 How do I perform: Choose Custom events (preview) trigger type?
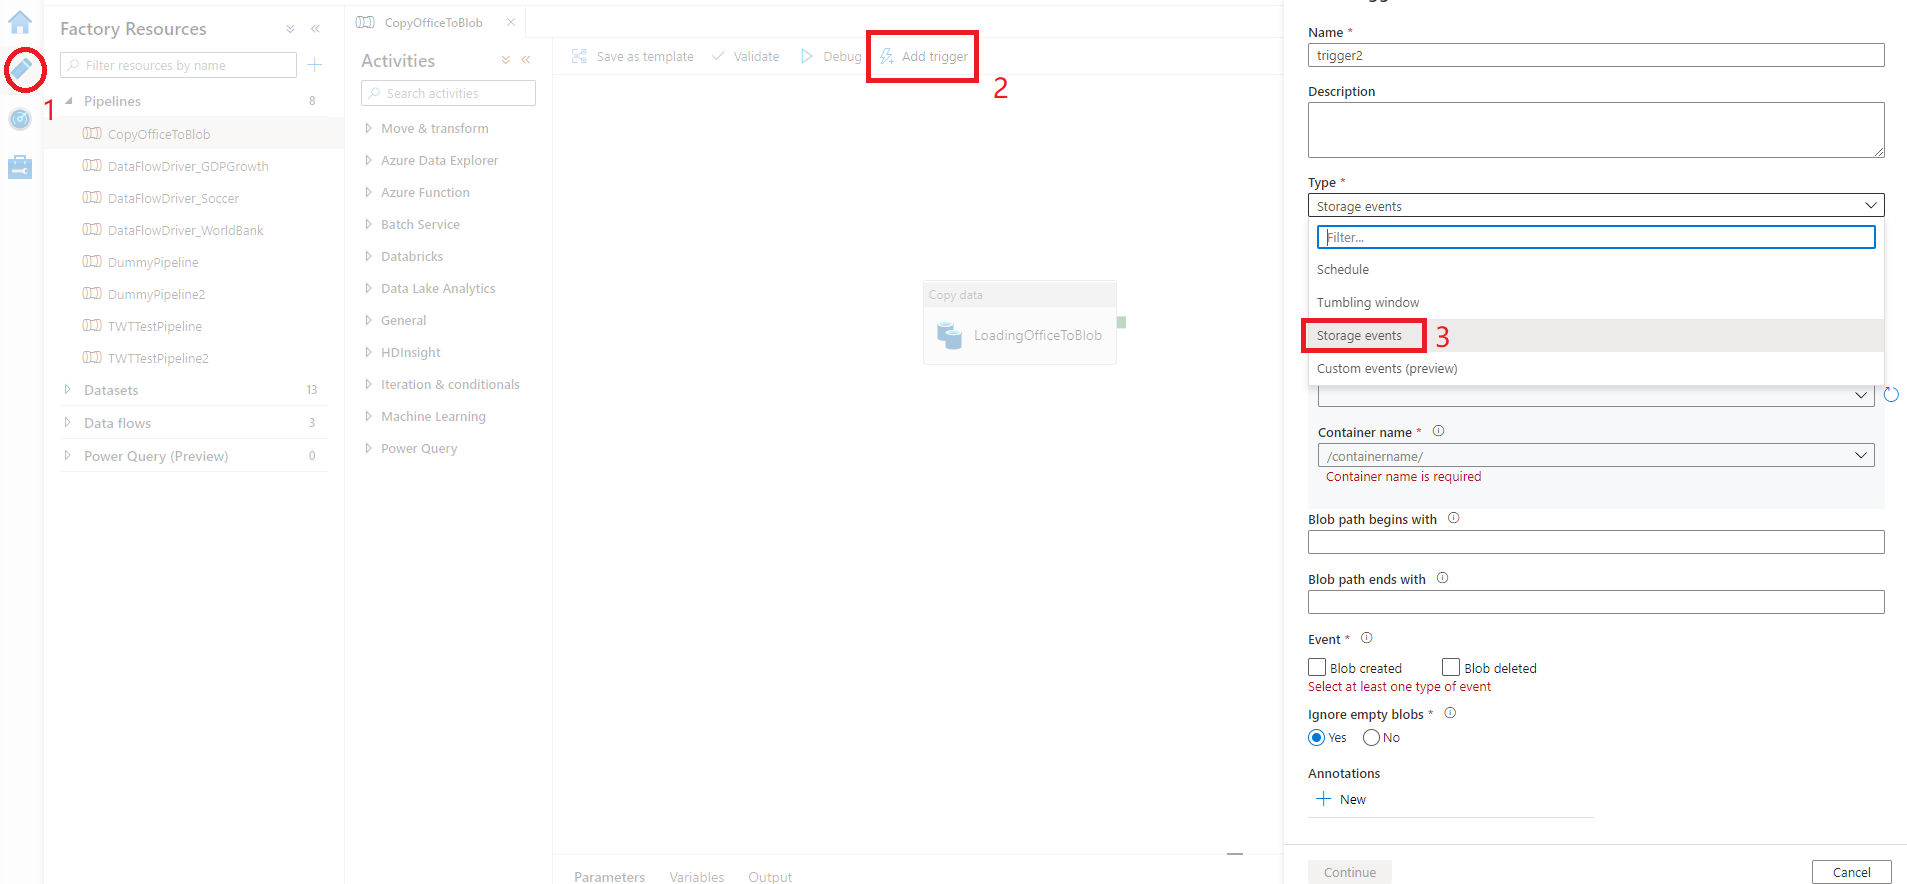click(x=1596, y=369)
